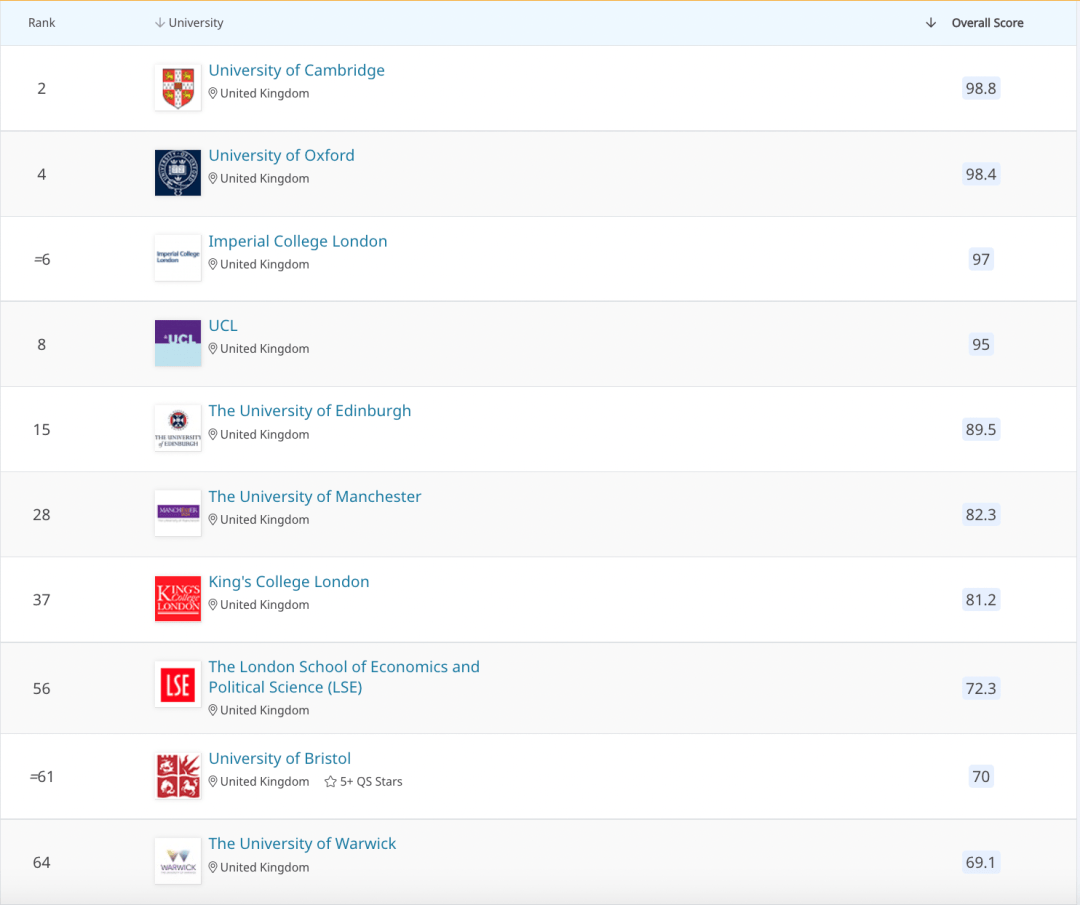Click the red King's College London logo
The height and width of the screenshot is (905, 1080).
click(177, 599)
